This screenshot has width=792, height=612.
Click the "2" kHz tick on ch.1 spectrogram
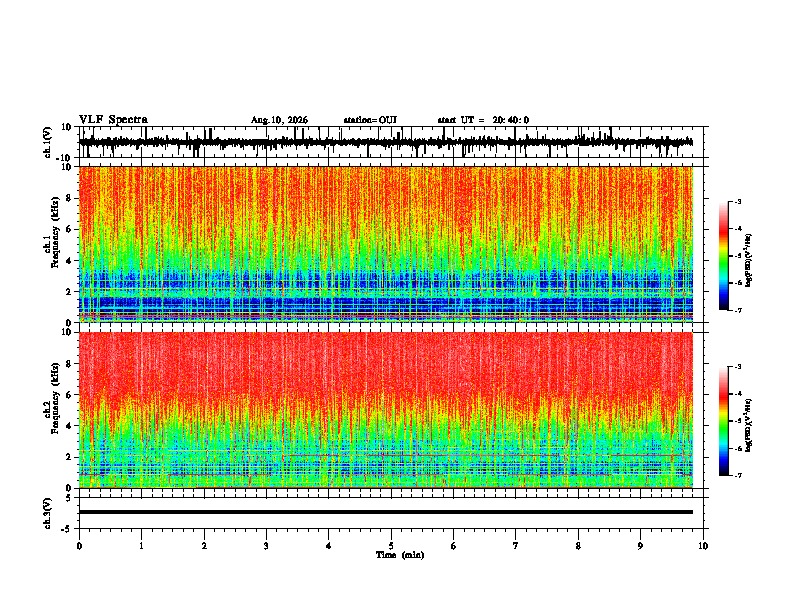pyautogui.click(x=70, y=291)
